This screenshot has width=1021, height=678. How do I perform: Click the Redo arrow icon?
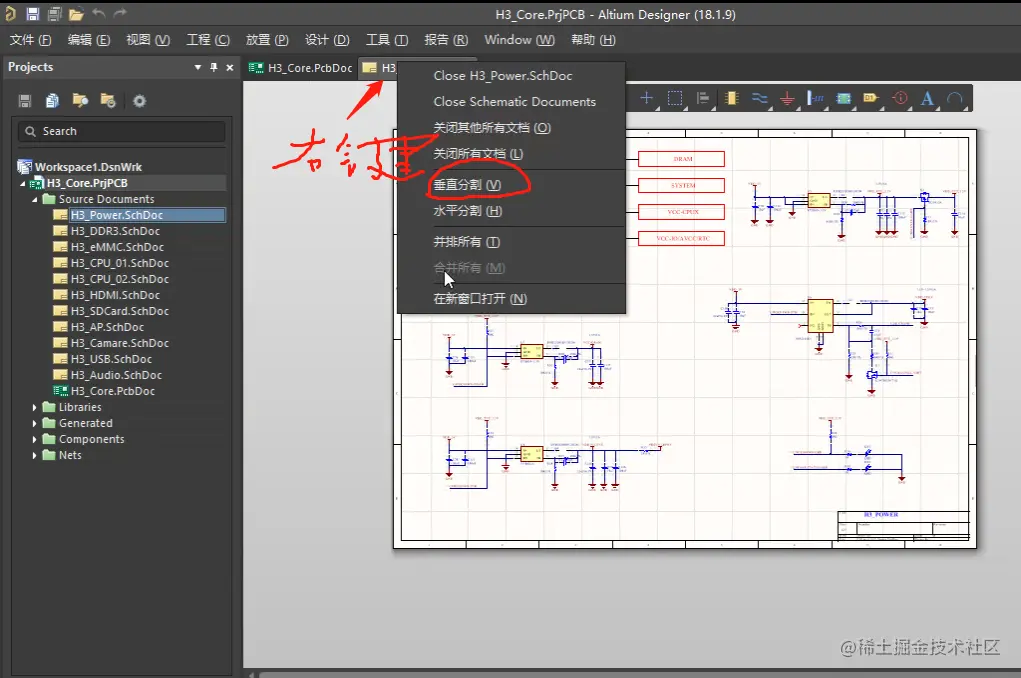(120, 13)
